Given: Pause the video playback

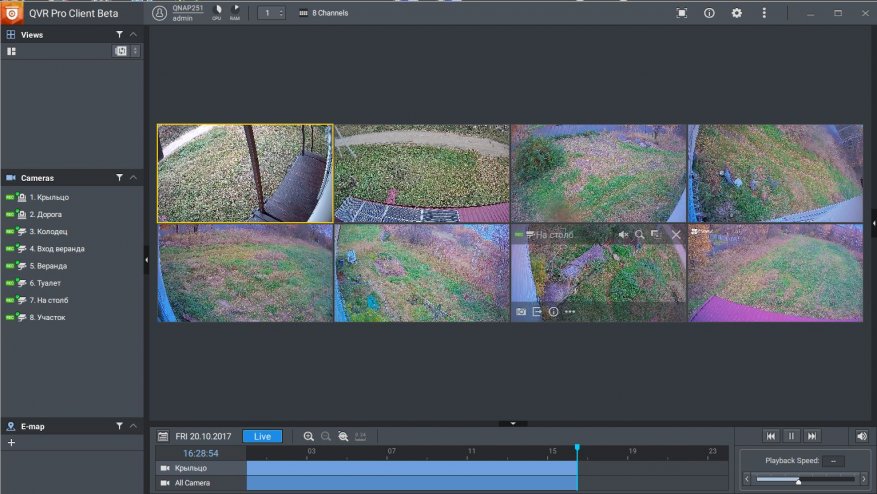Looking at the screenshot, I should pos(791,436).
